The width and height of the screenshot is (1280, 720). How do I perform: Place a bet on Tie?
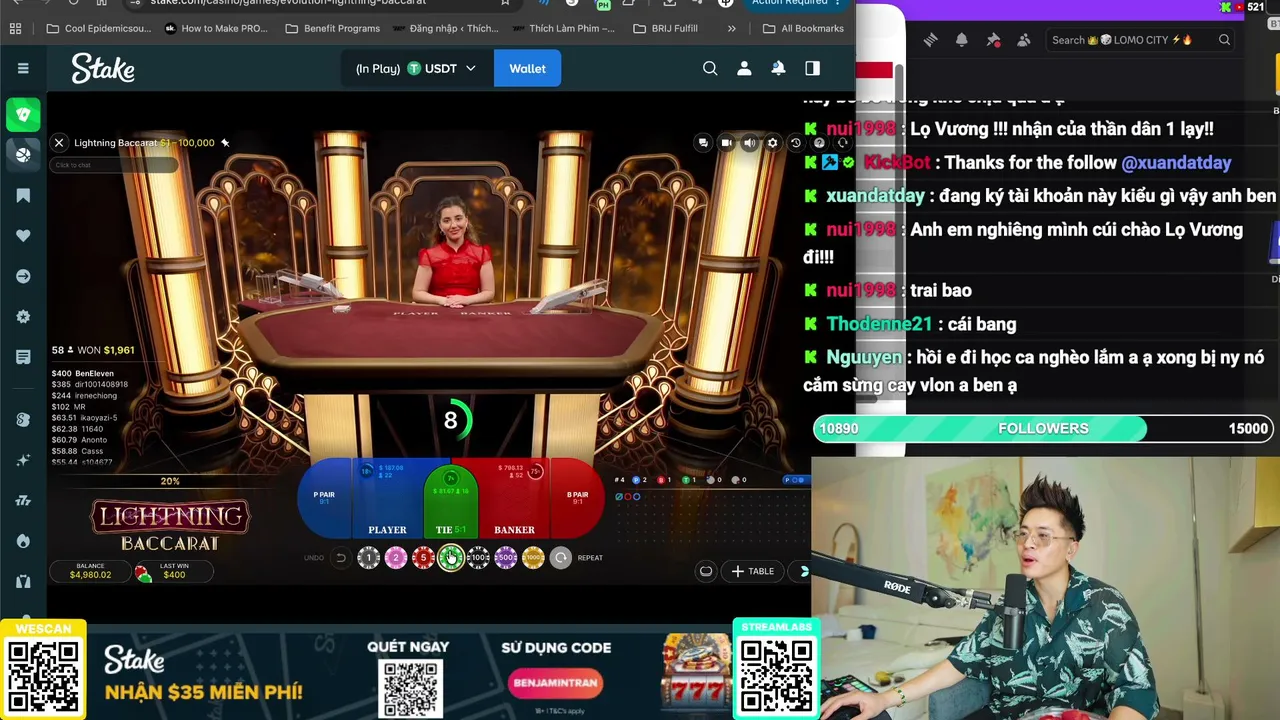point(451,499)
